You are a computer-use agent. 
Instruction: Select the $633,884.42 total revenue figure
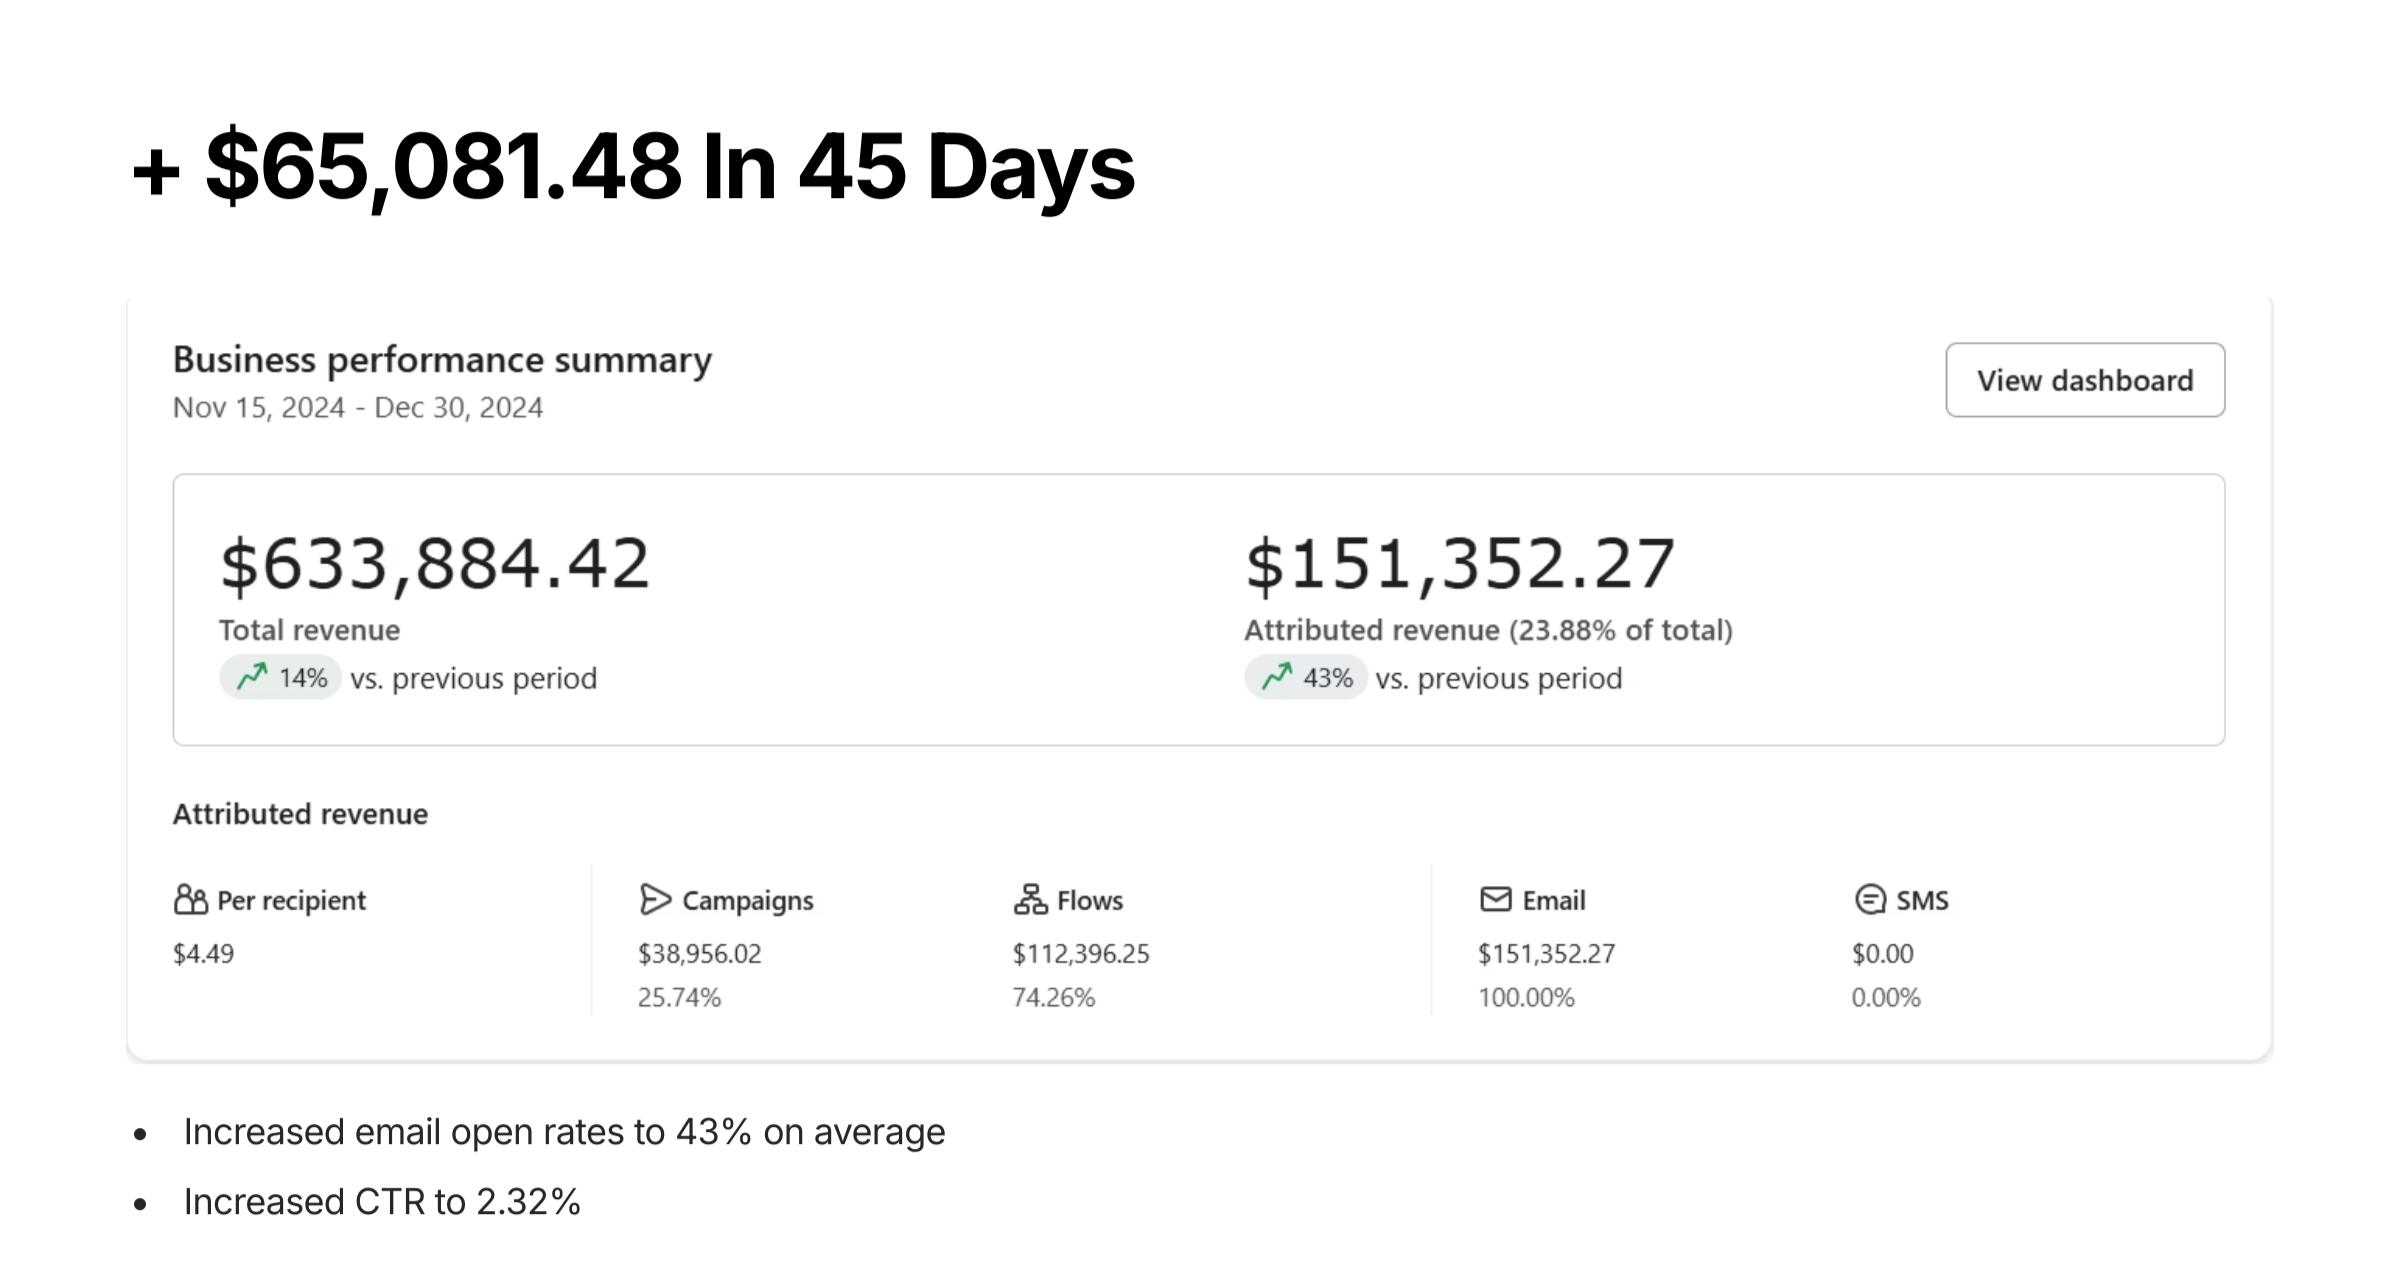click(434, 563)
